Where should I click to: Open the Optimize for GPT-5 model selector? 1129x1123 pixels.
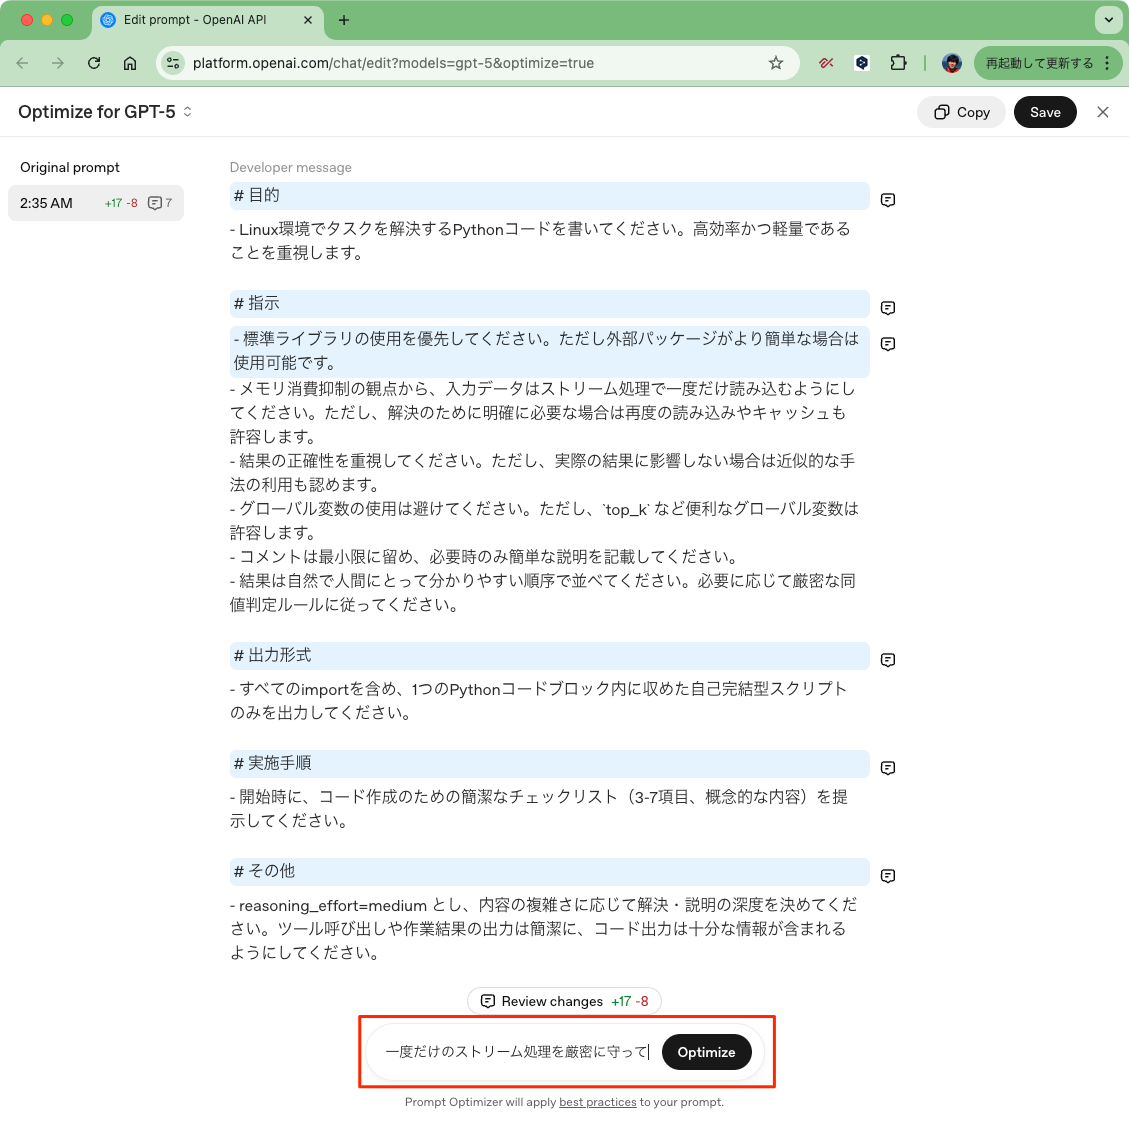106,112
